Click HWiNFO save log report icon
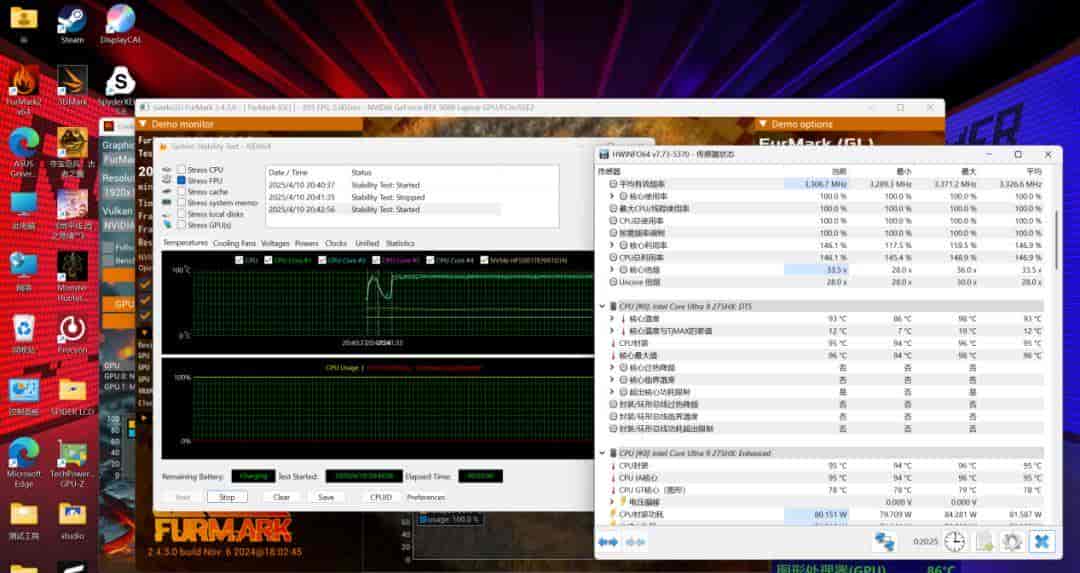 click(984, 542)
